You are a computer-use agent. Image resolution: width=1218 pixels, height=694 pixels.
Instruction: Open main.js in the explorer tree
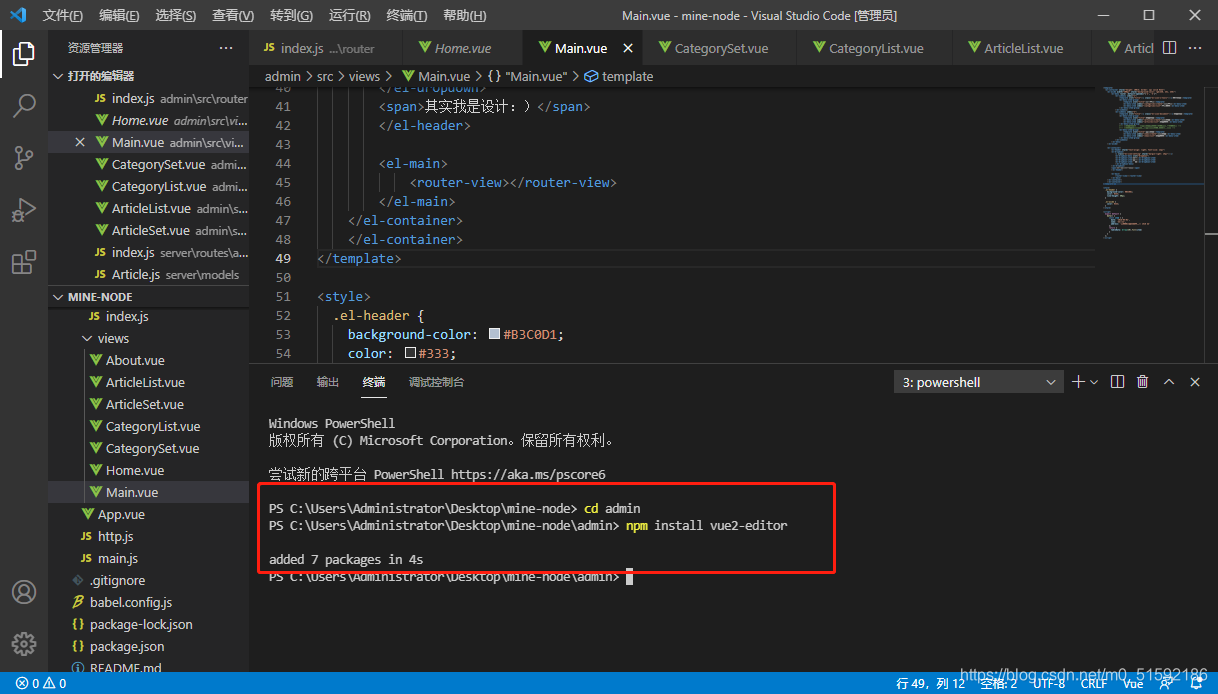117,558
